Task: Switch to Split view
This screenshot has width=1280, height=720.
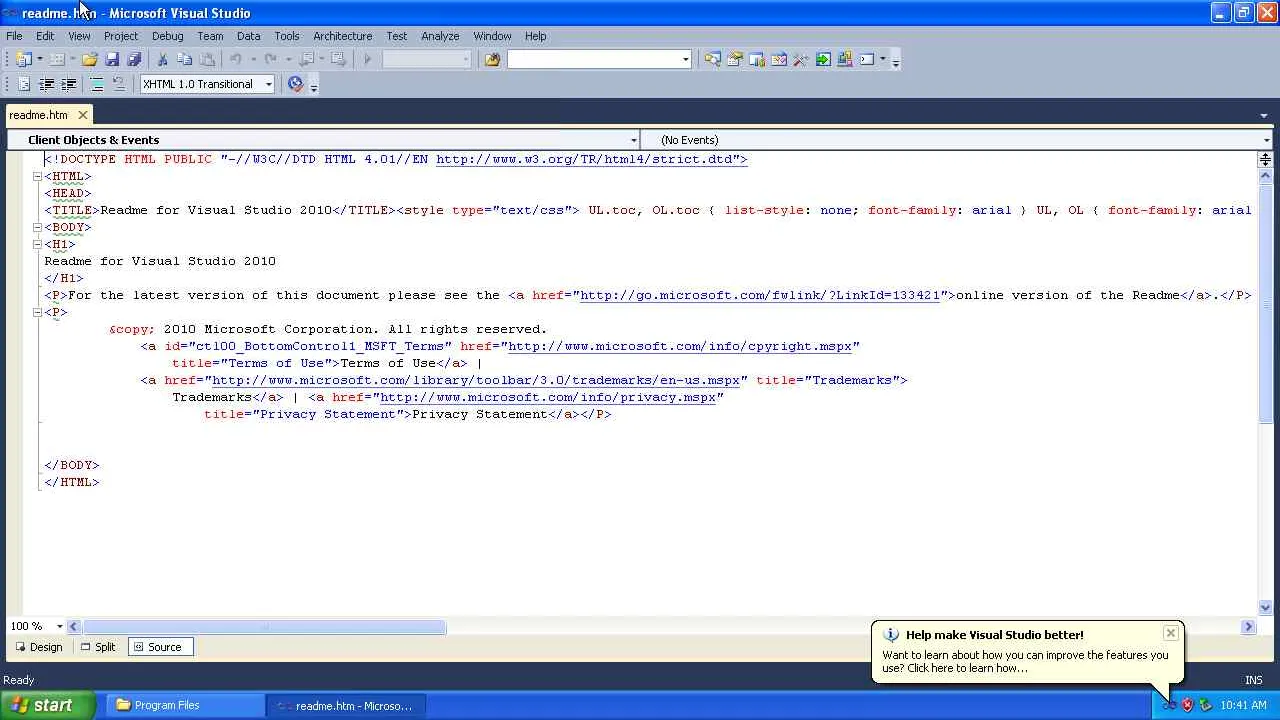Action: (x=98, y=647)
